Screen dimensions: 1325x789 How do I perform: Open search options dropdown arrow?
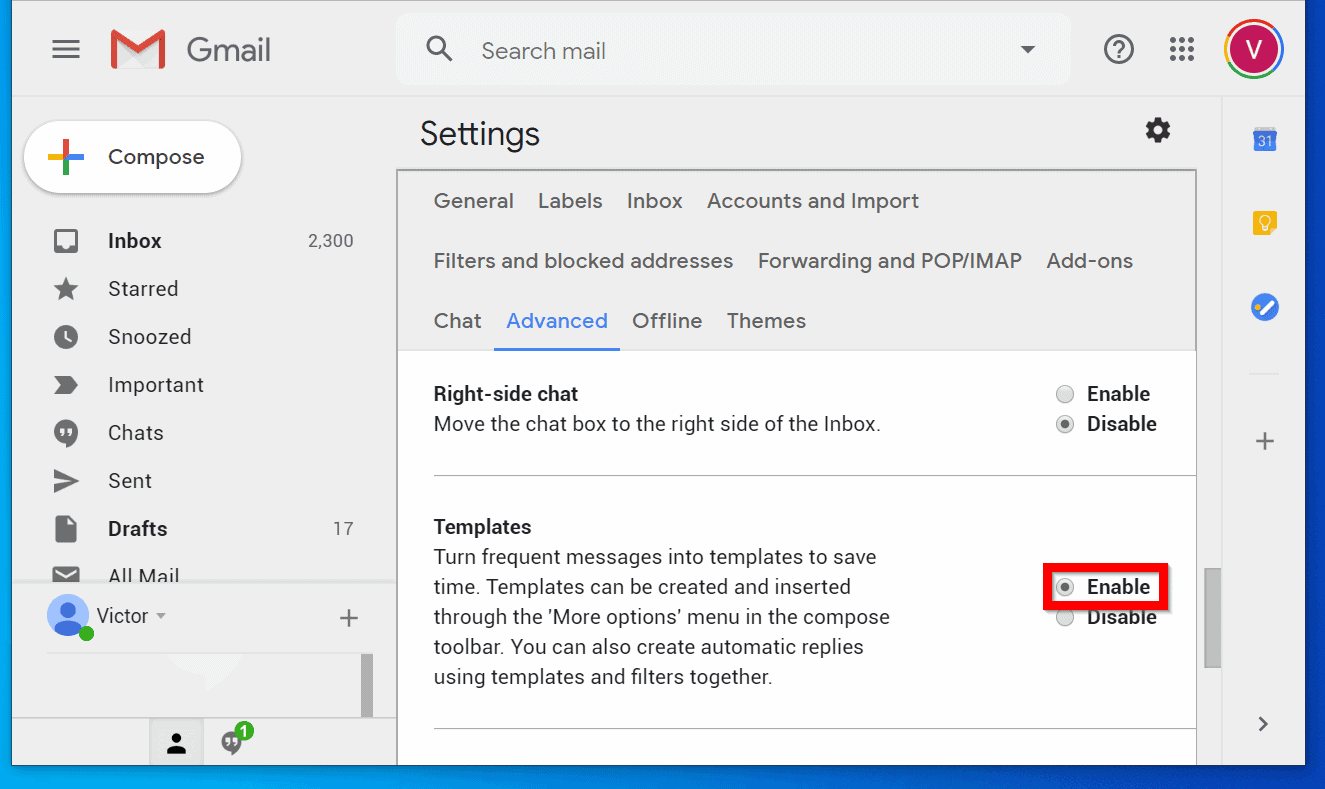click(1027, 50)
